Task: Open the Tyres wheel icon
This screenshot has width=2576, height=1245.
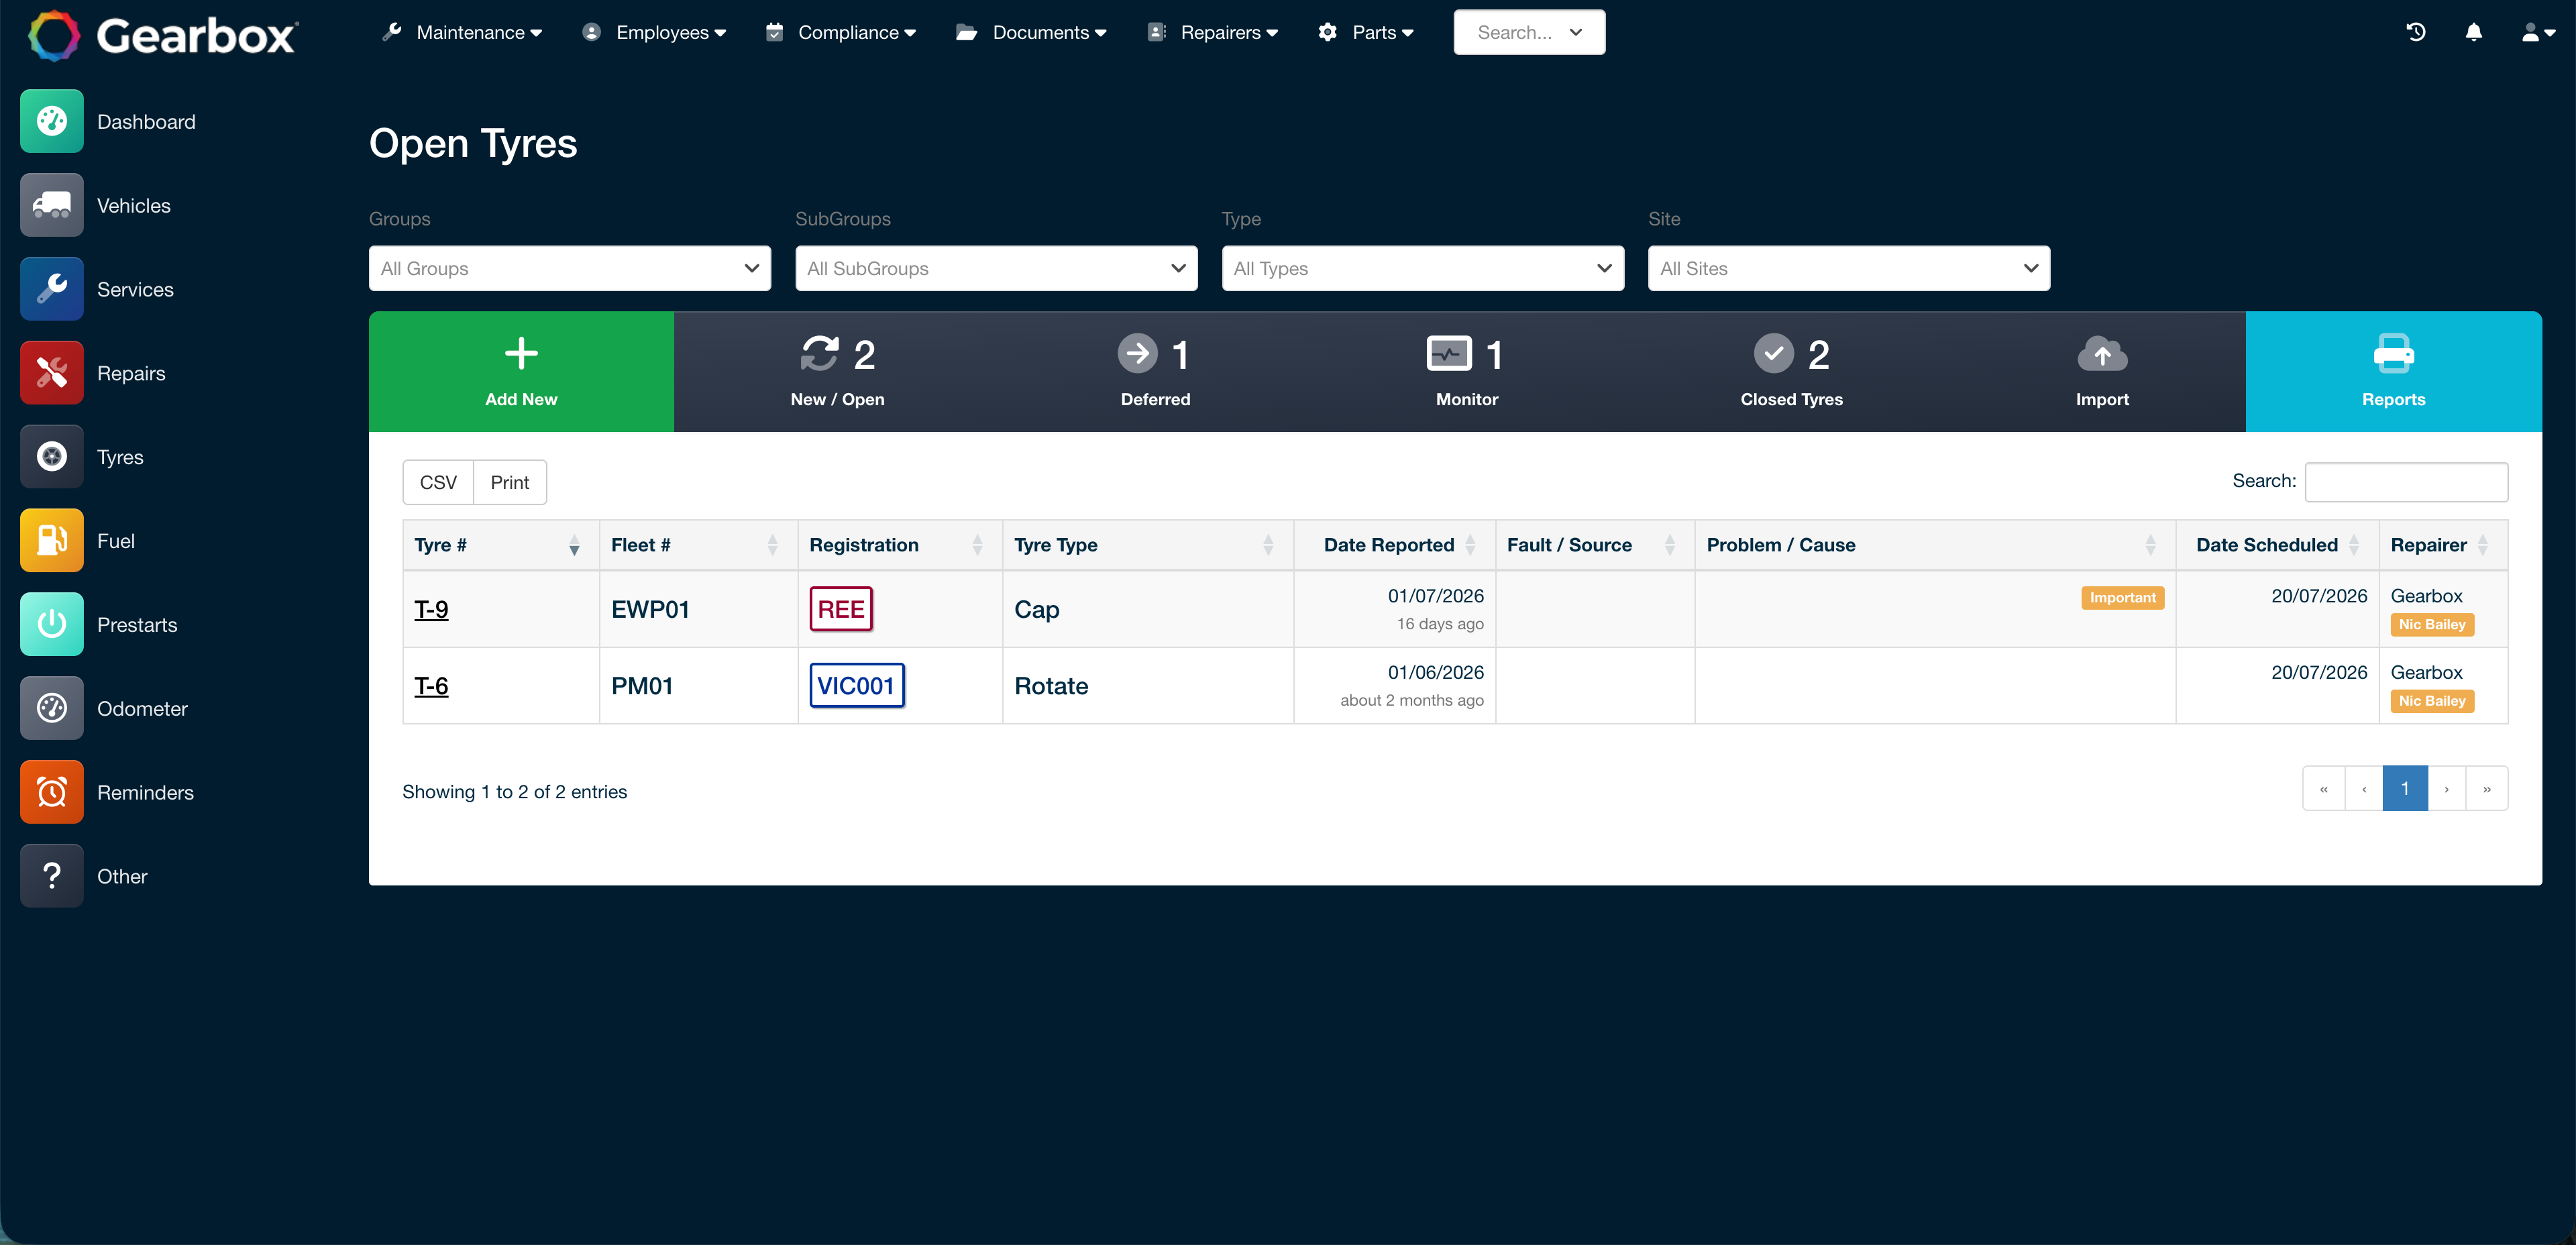Action: (x=52, y=457)
